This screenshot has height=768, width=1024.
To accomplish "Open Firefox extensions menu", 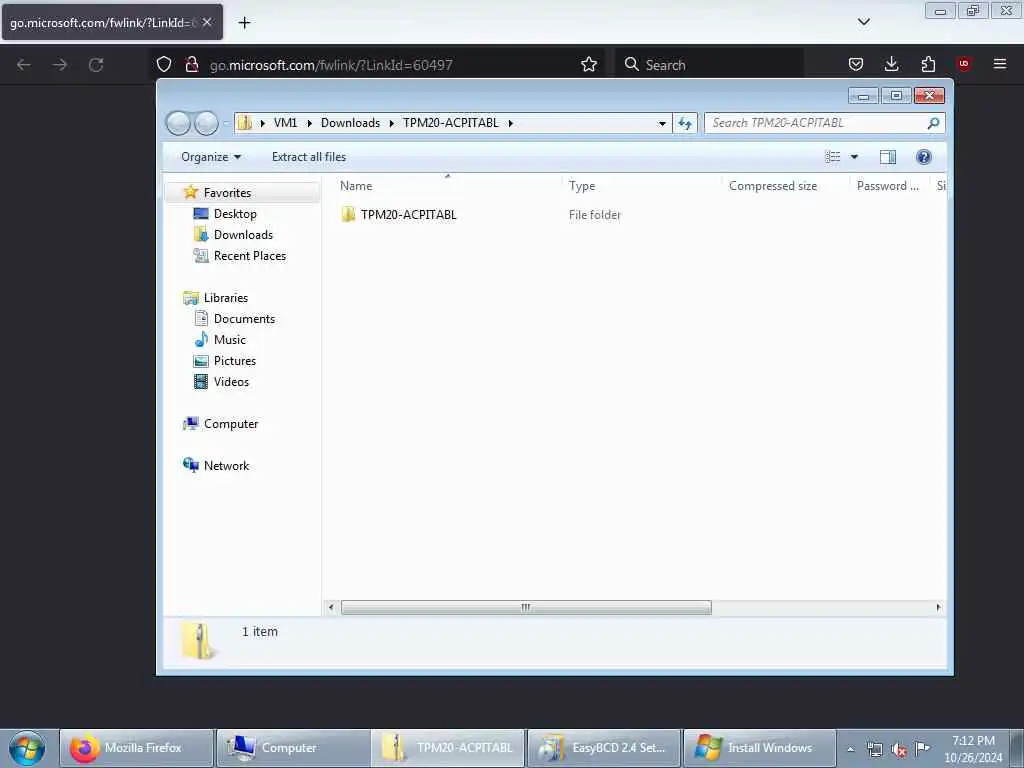I will (x=928, y=64).
